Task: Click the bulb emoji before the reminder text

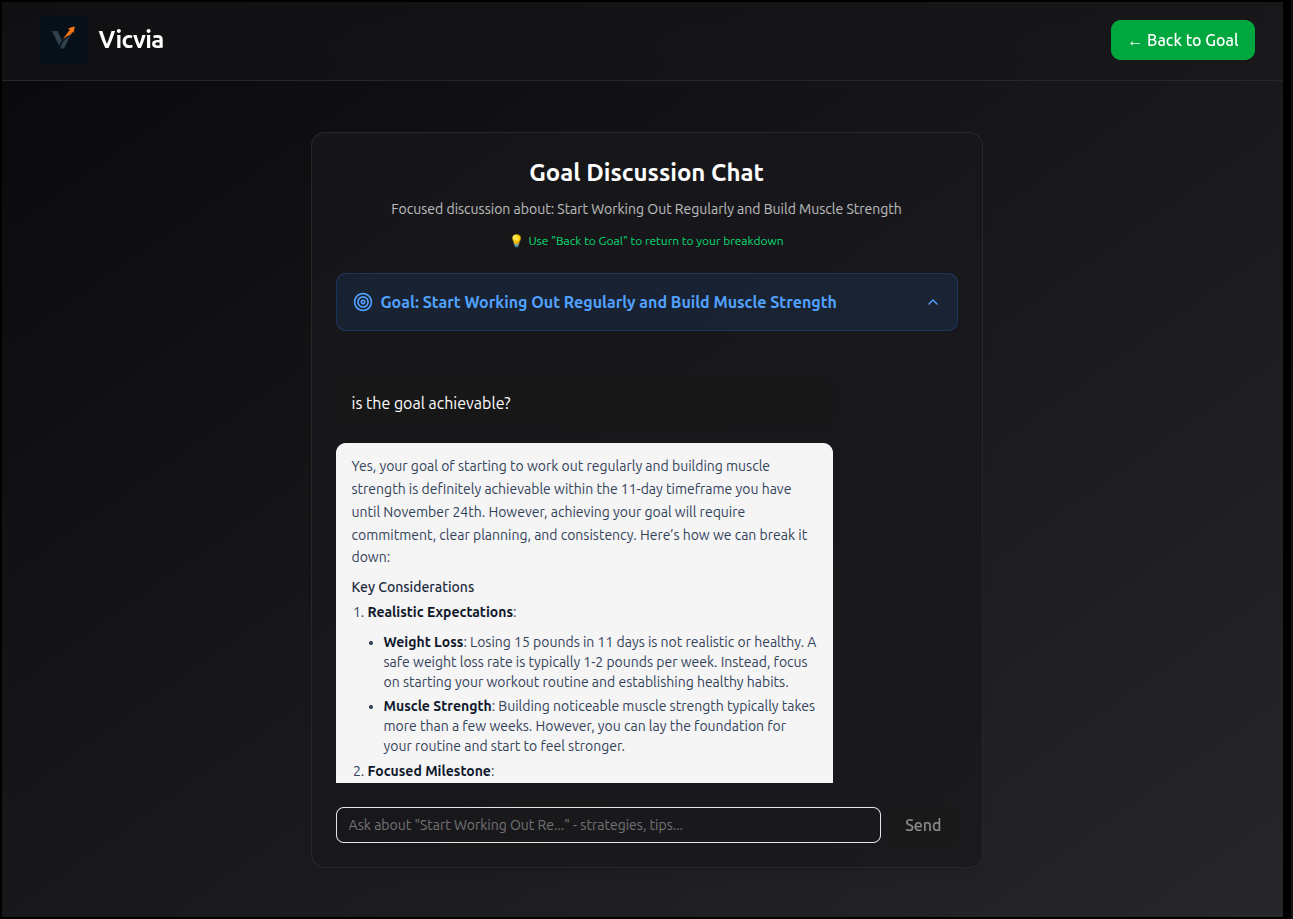Action: tap(516, 240)
